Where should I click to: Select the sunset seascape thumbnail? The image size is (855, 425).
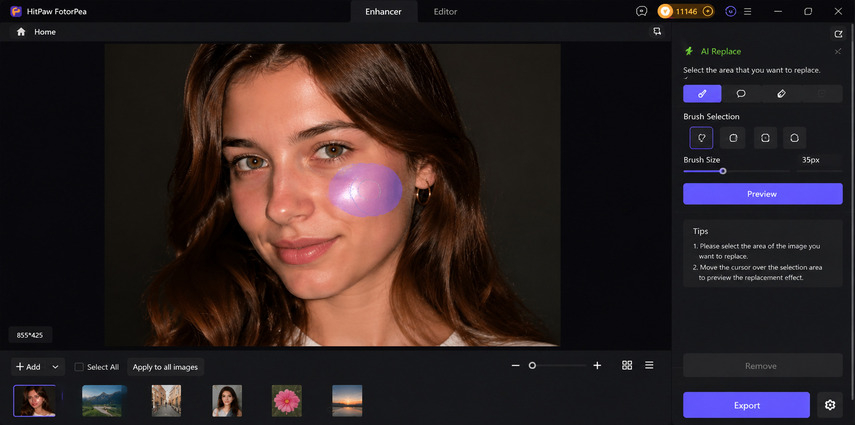(x=347, y=400)
